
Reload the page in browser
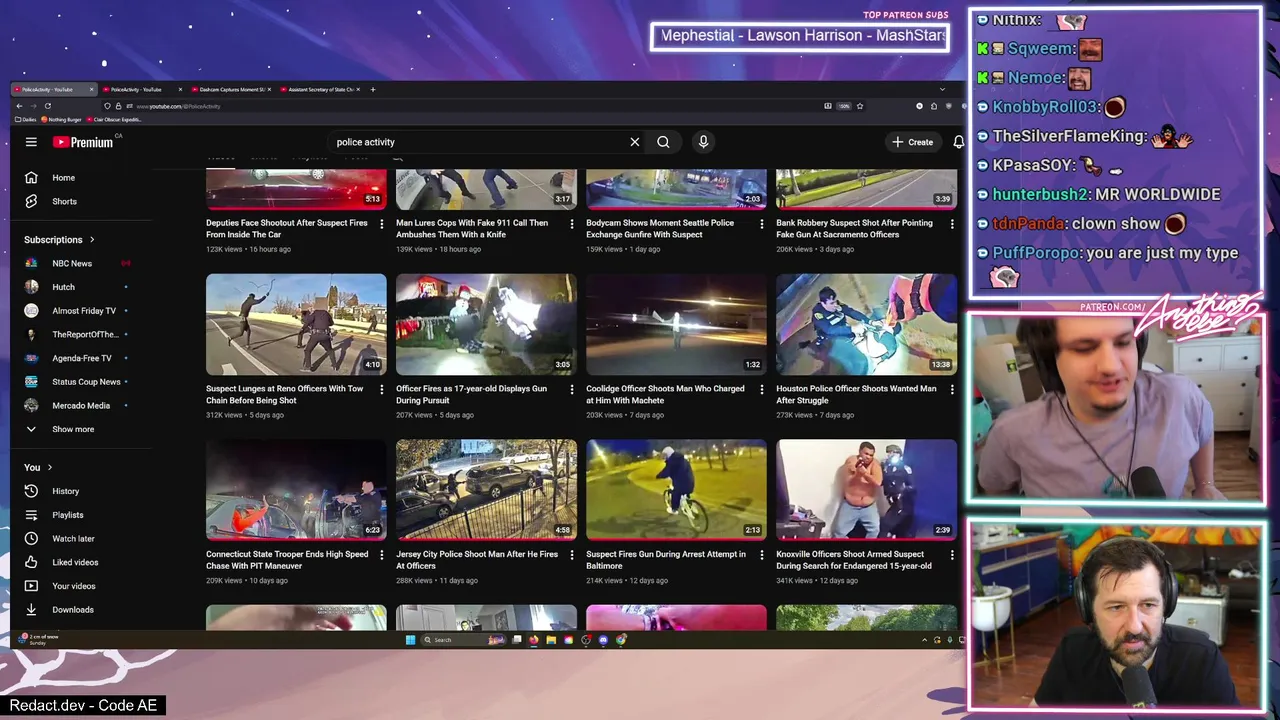(48, 106)
